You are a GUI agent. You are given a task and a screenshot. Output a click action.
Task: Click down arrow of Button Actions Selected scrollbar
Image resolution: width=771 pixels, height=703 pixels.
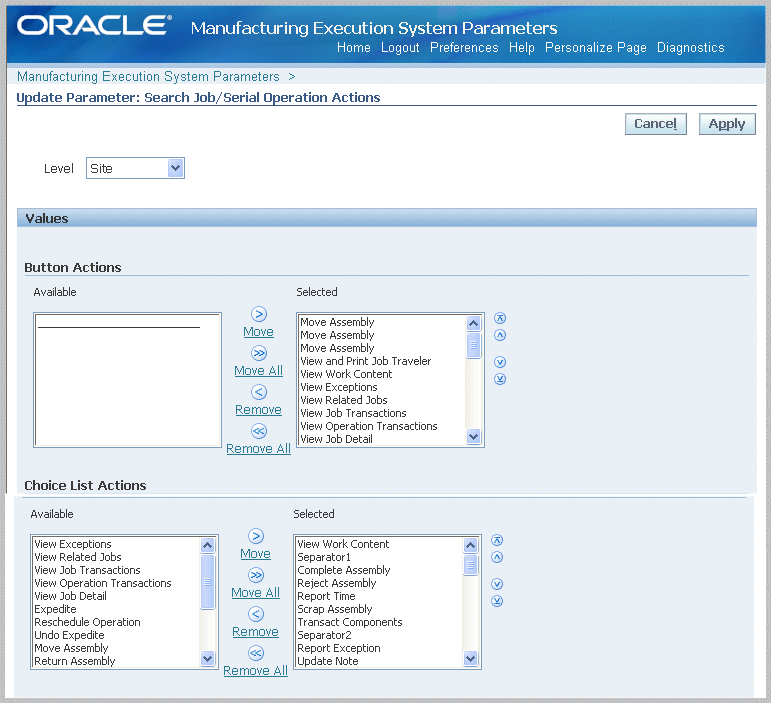pos(474,437)
